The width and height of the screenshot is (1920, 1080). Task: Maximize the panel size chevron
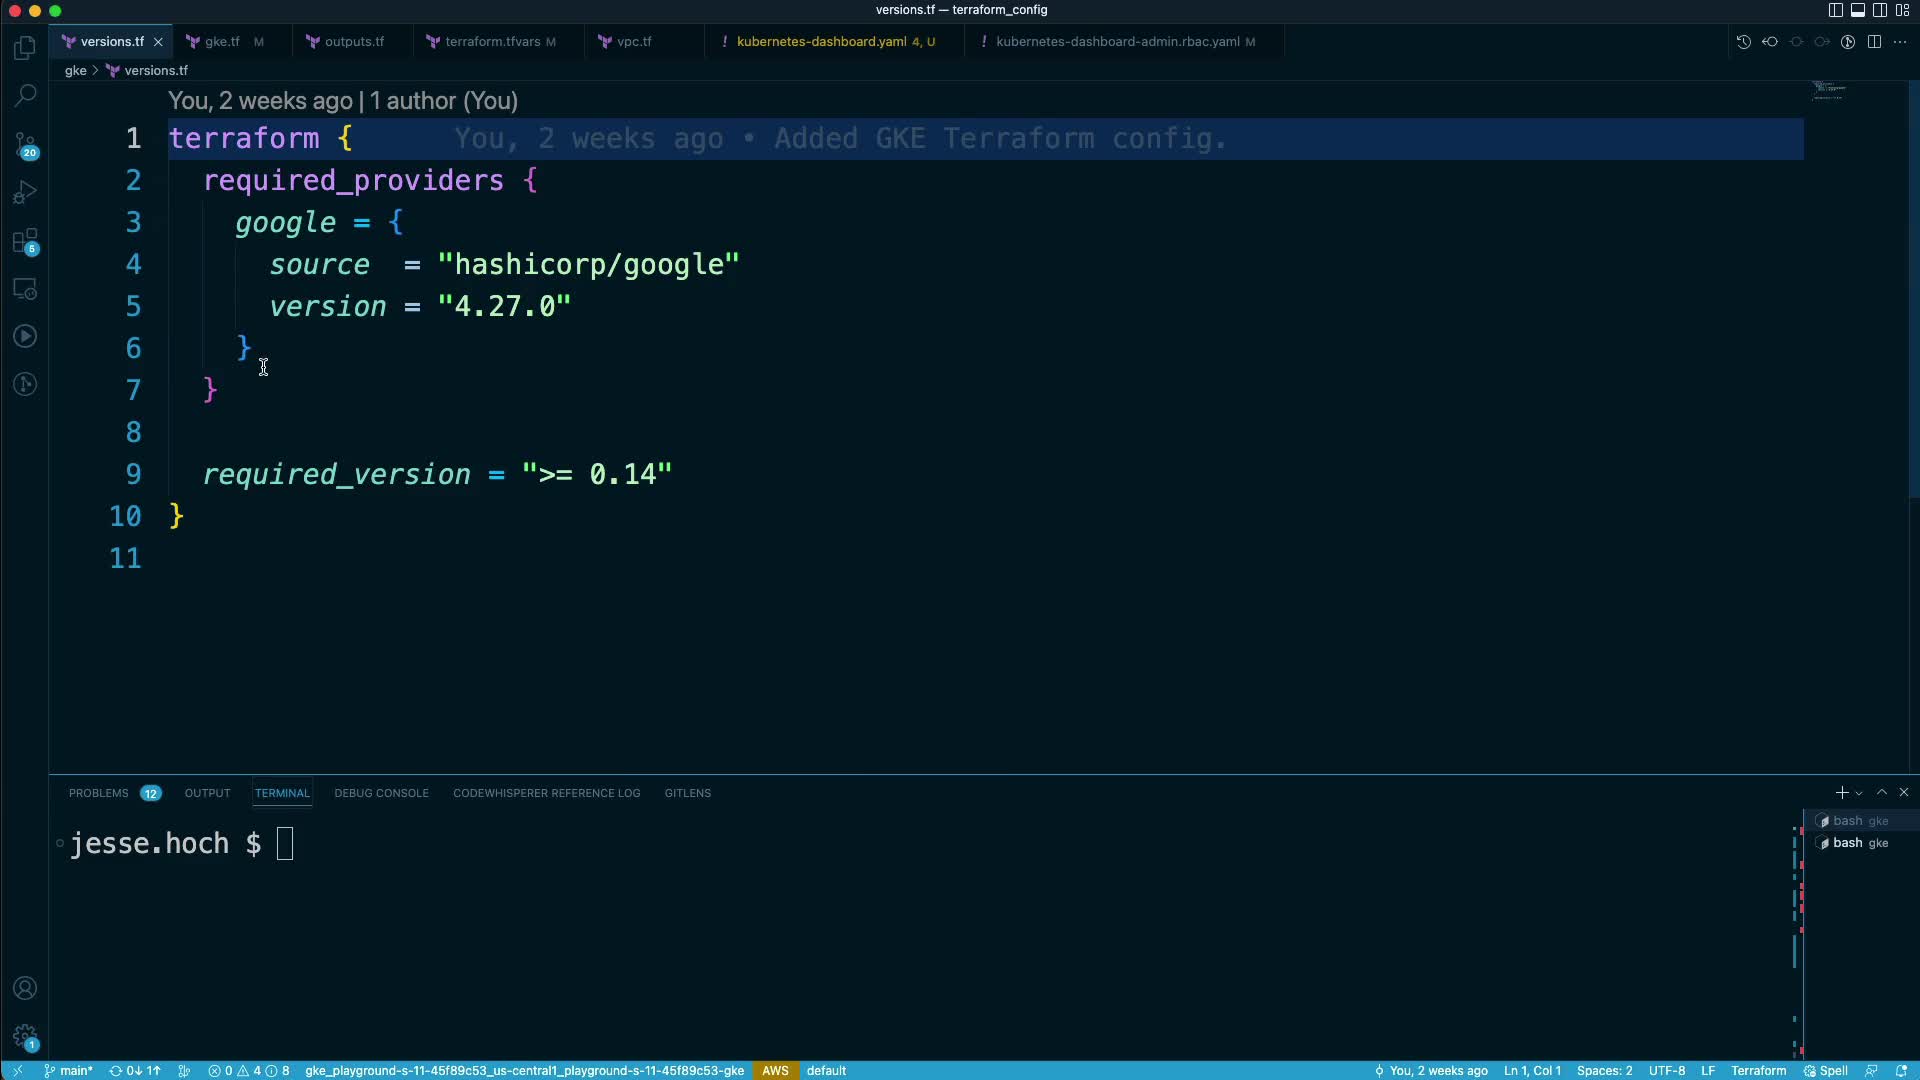pyautogui.click(x=1882, y=792)
